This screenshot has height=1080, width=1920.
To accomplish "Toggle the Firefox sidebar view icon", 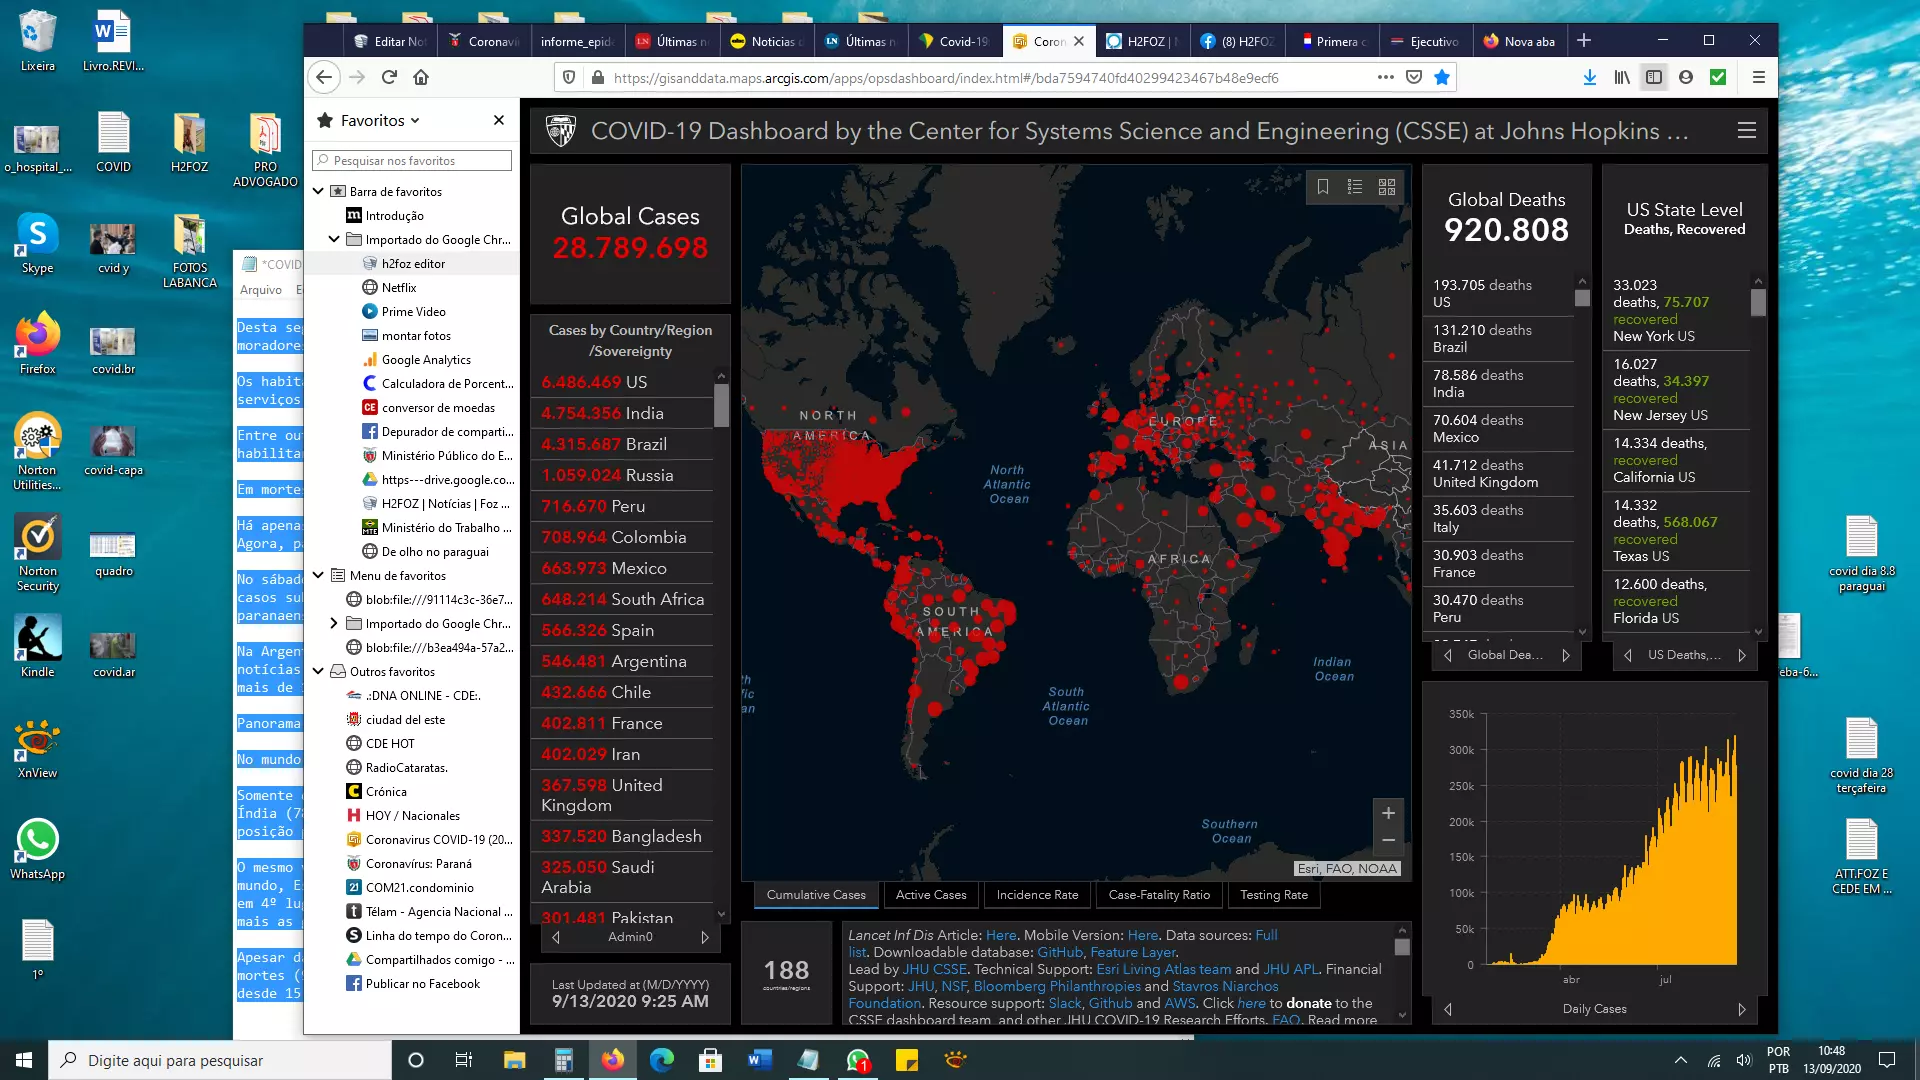I will [x=1654, y=77].
